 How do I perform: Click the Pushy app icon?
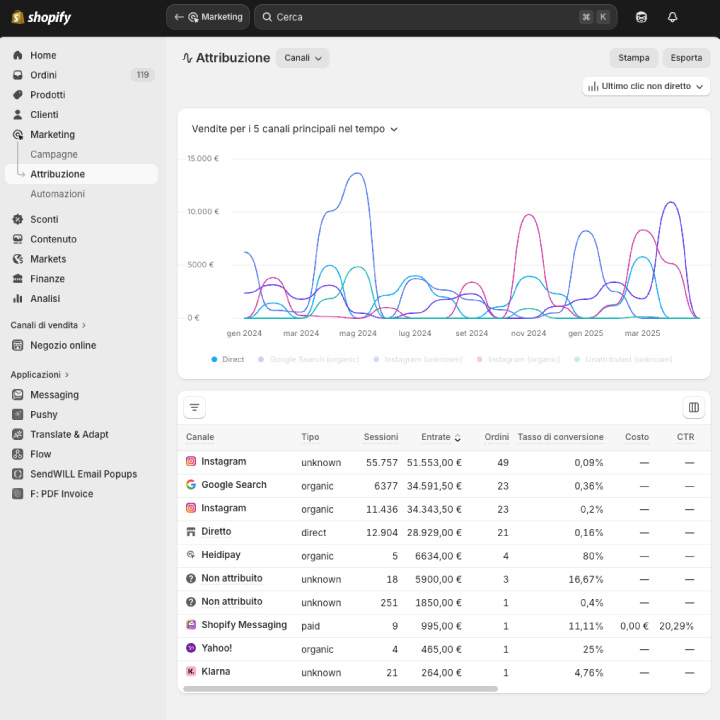pos(18,414)
